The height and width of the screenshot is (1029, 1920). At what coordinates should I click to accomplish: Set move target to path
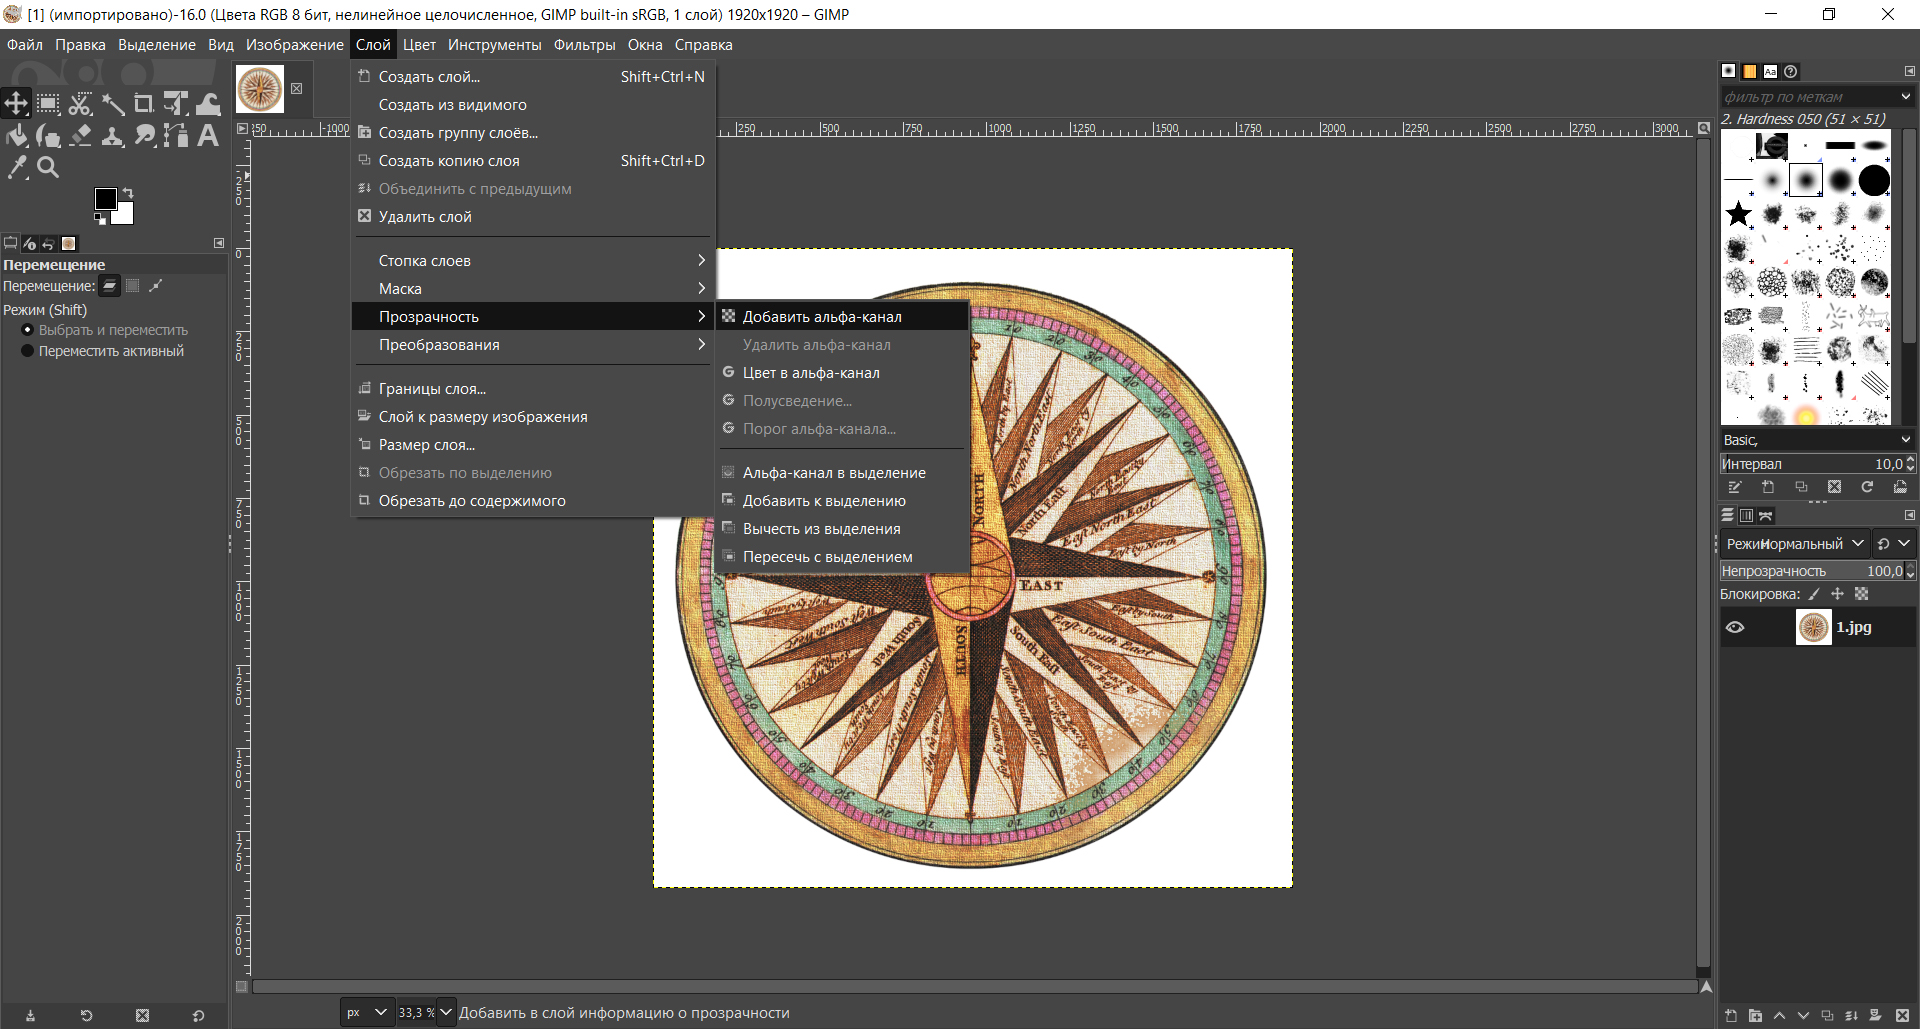(x=155, y=286)
